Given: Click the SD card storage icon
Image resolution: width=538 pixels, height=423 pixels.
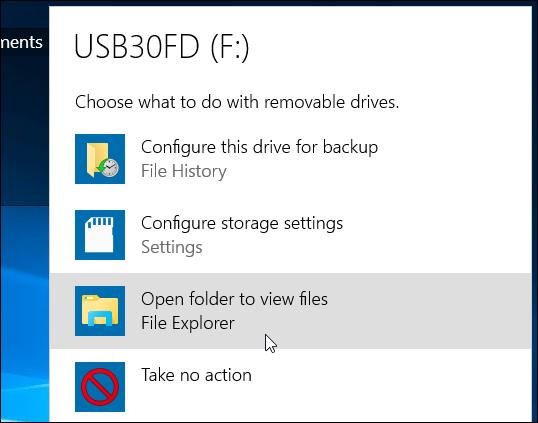Looking at the screenshot, I should click(100, 235).
